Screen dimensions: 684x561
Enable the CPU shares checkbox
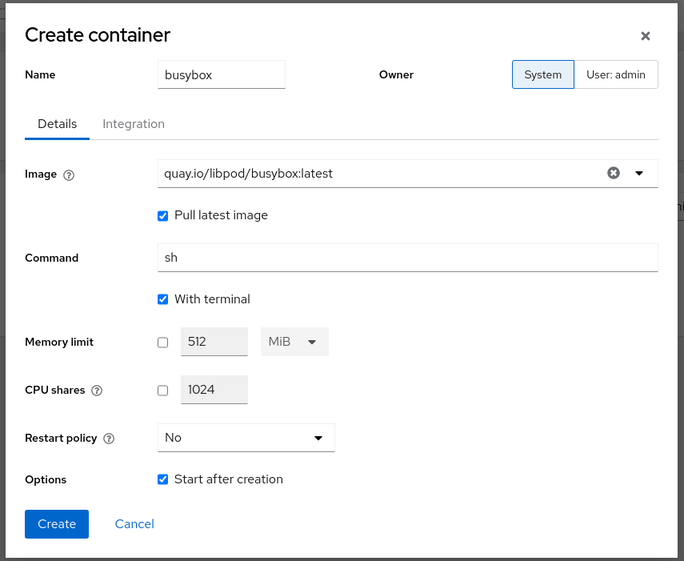[163, 390]
